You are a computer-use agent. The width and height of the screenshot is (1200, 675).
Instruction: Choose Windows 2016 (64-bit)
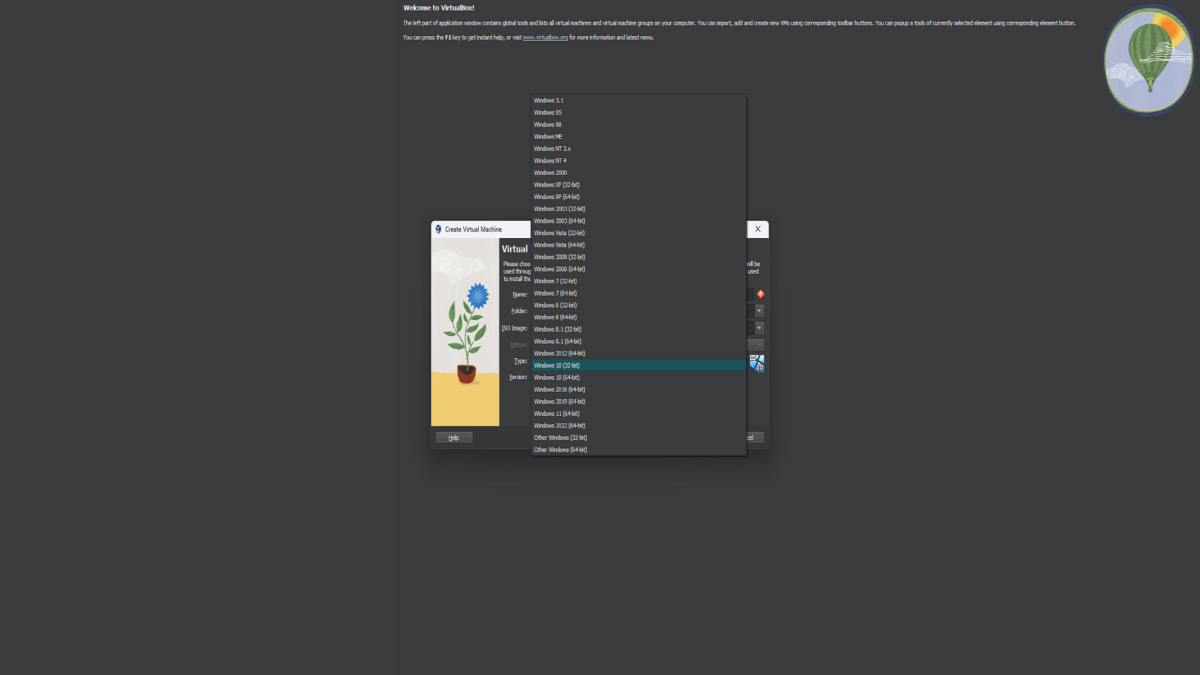pyautogui.click(x=639, y=389)
